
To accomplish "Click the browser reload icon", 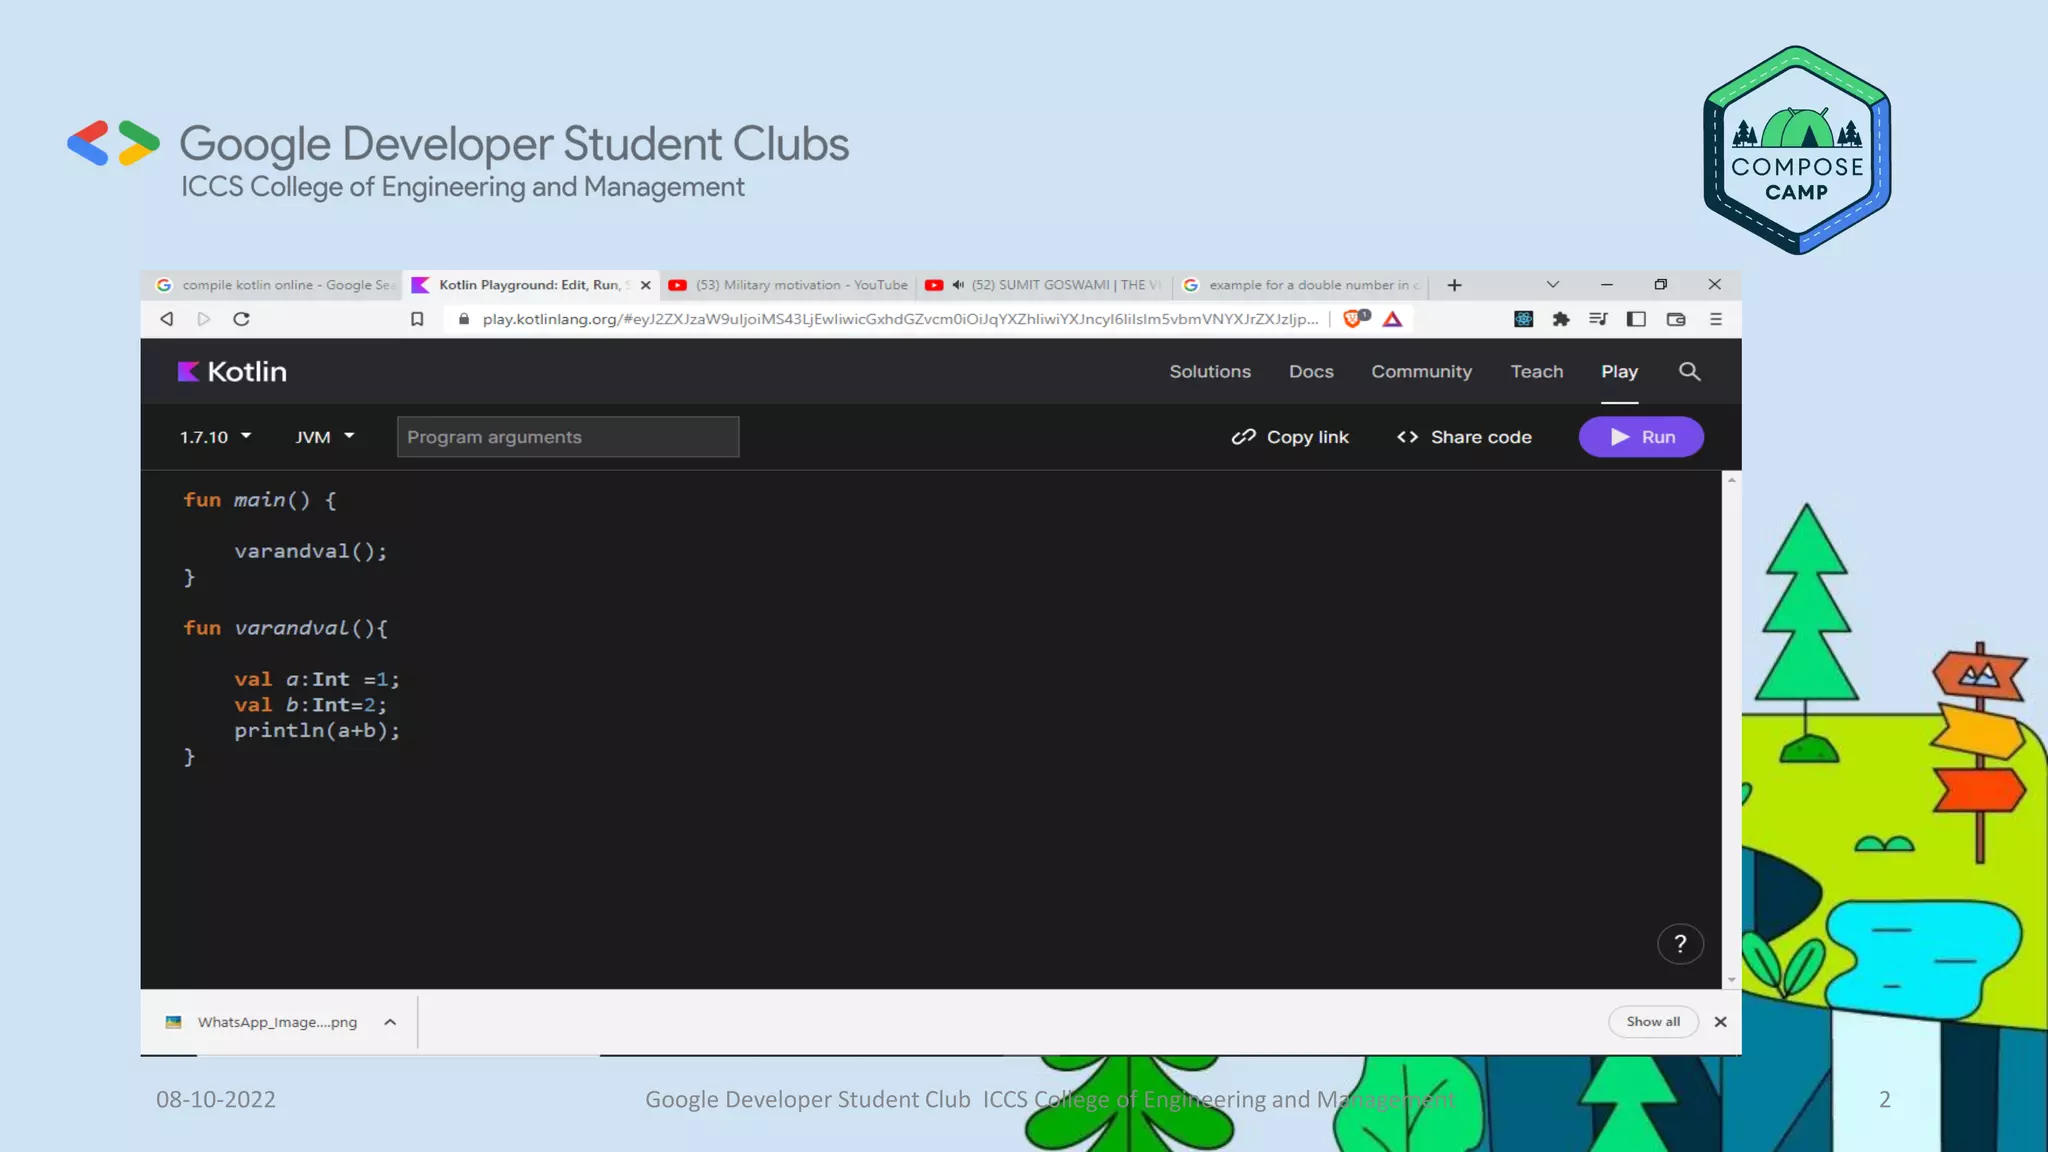I will 241,319.
